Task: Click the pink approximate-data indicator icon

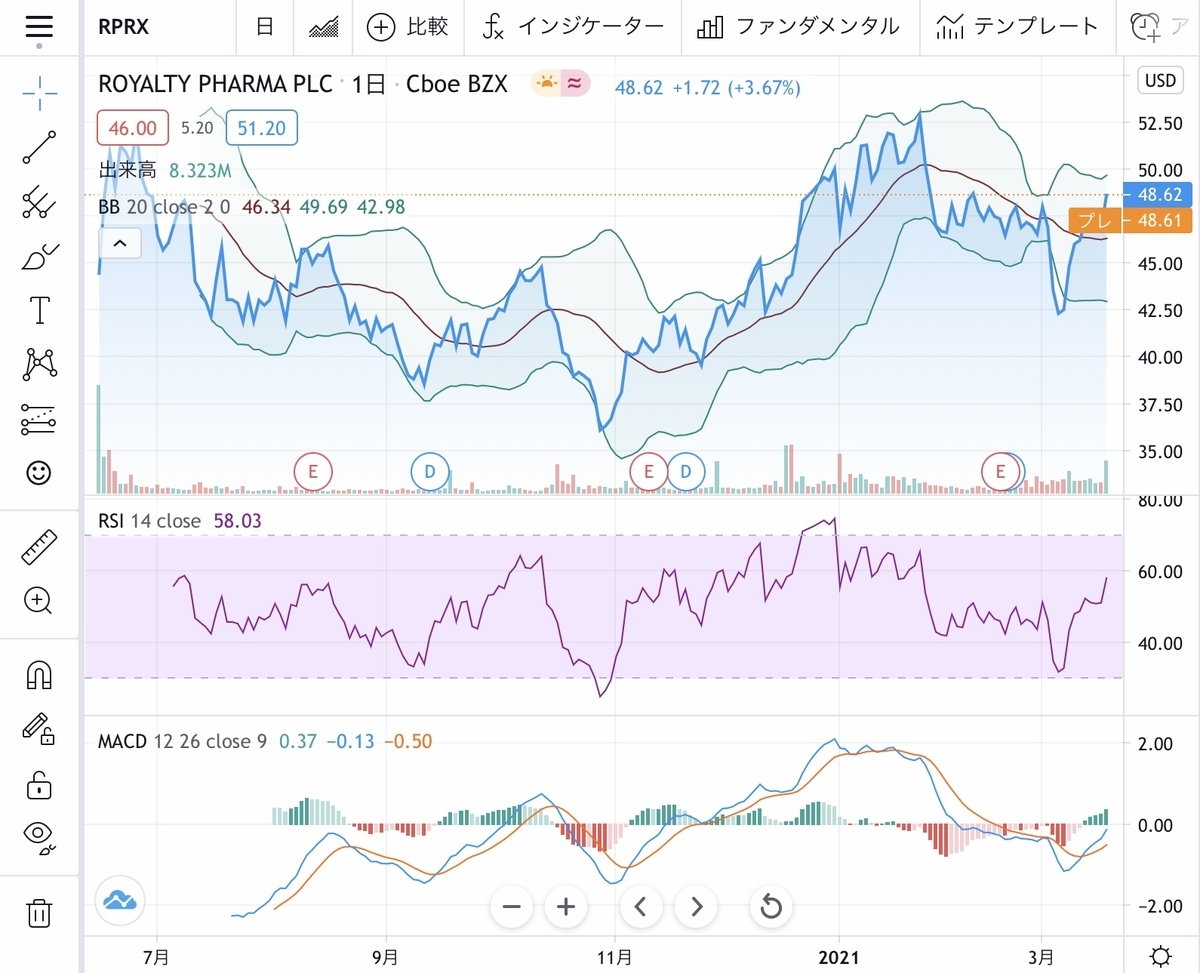Action: [574, 84]
